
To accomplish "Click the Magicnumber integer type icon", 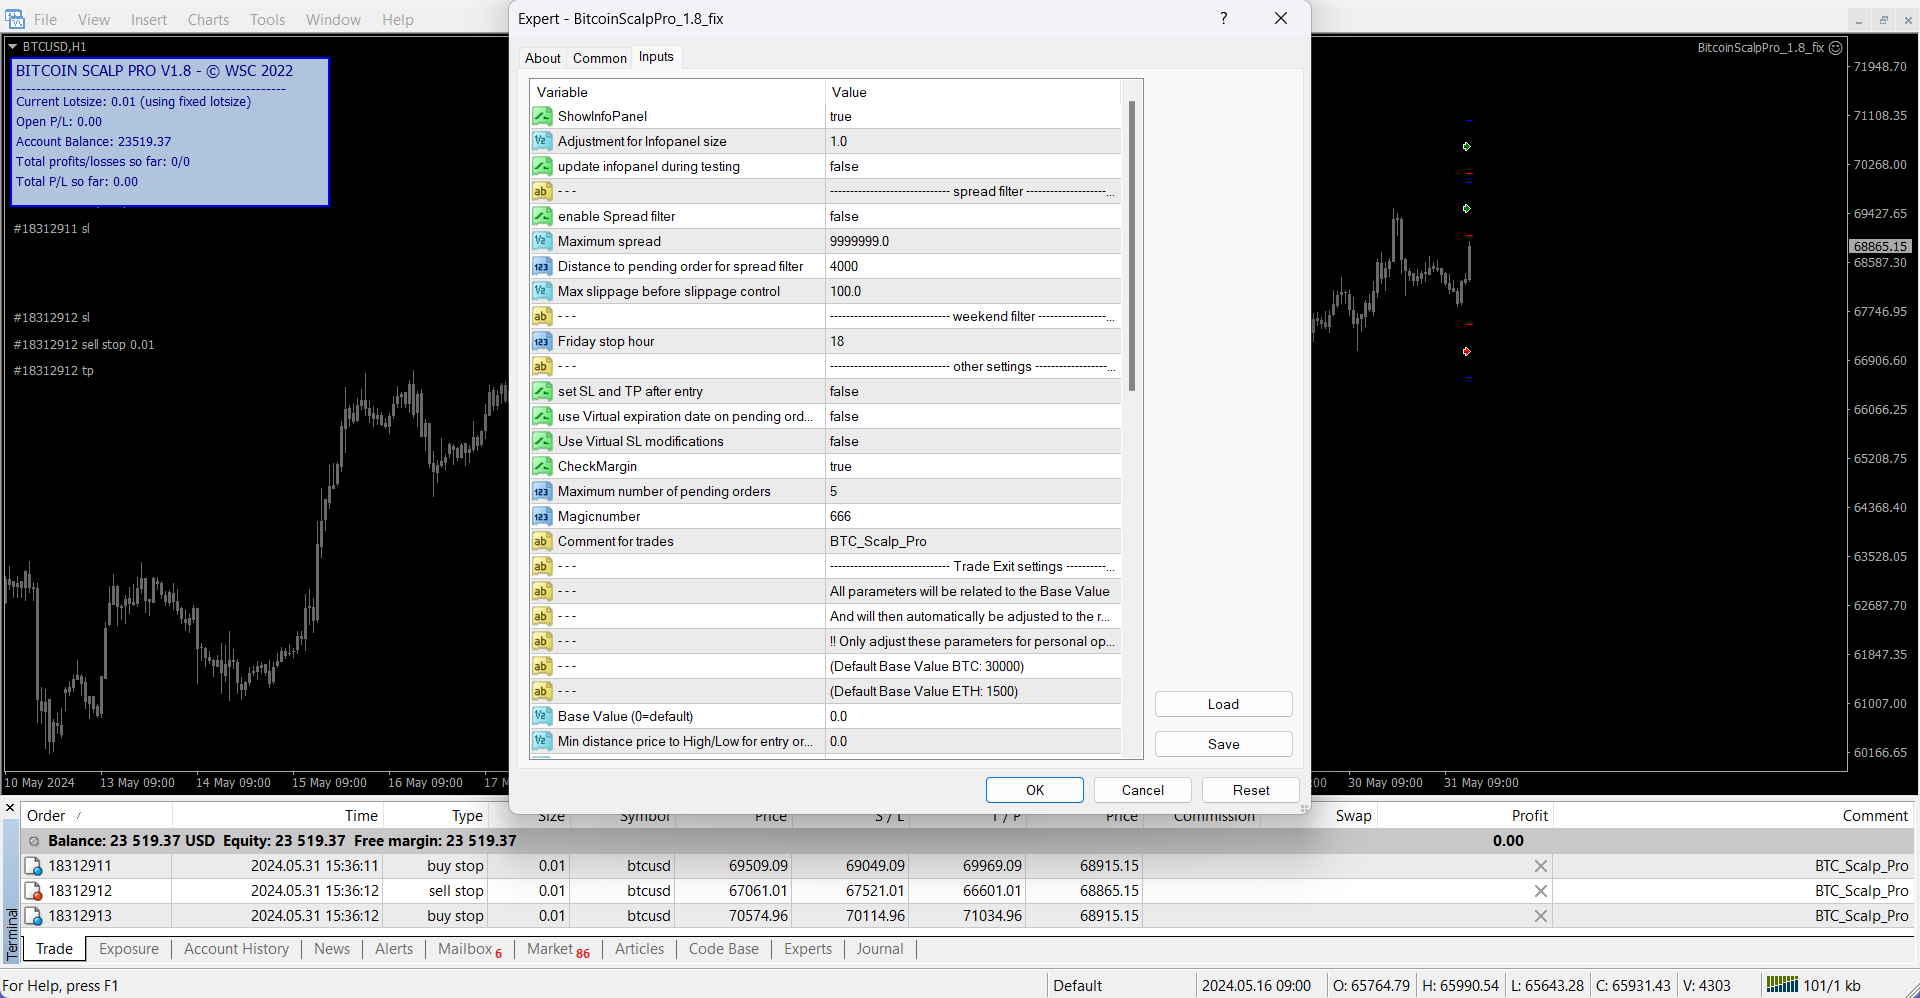I will (541, 517).
